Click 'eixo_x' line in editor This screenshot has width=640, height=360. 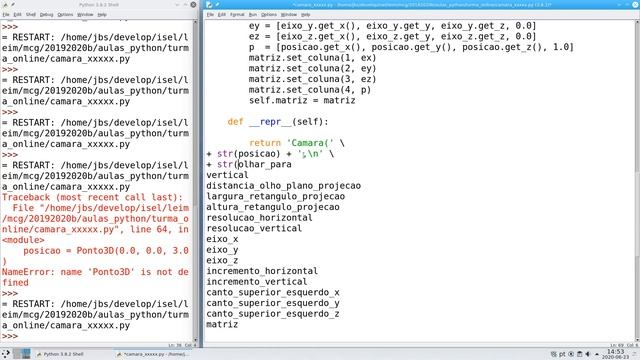pos(222,239)
